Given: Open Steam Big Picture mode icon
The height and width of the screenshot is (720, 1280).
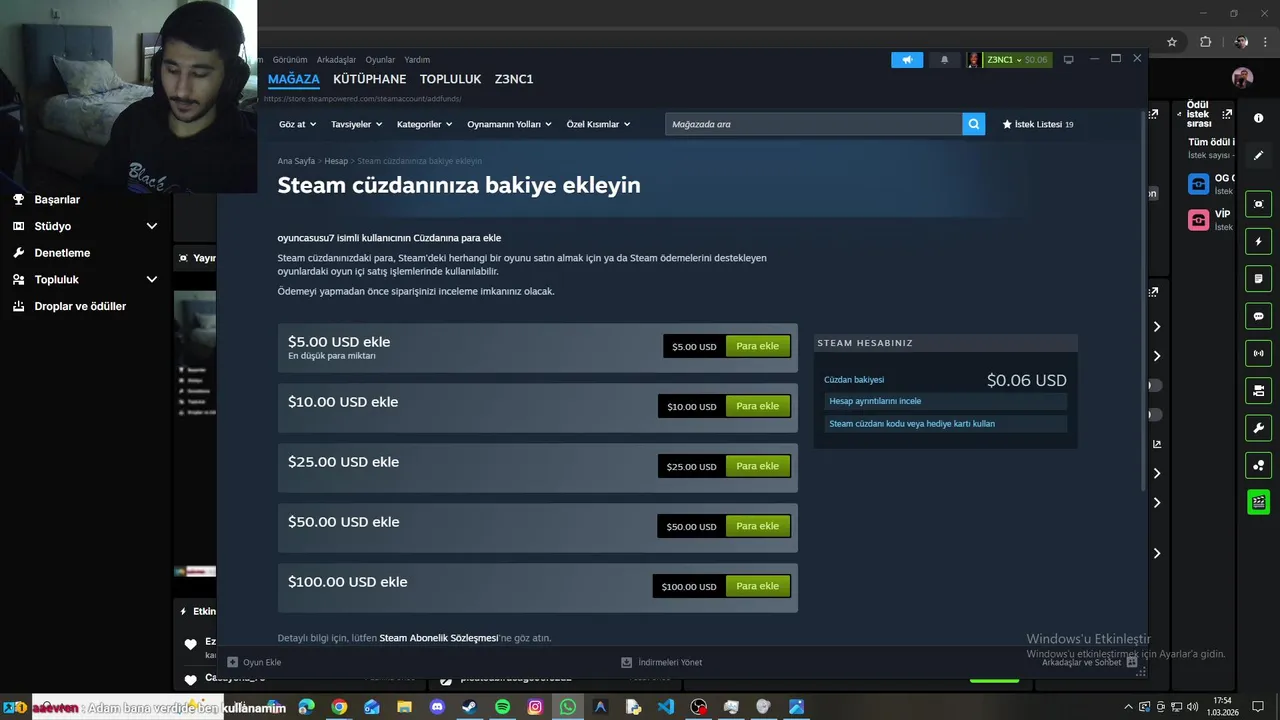Looking at the screenshot, I should [x=1068, y=60].
